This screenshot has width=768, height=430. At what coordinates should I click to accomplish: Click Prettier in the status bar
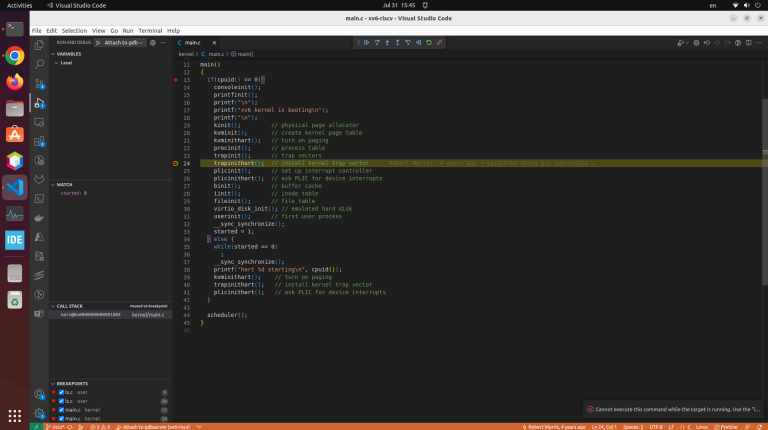pyautogui.click(x=726, y=427)
